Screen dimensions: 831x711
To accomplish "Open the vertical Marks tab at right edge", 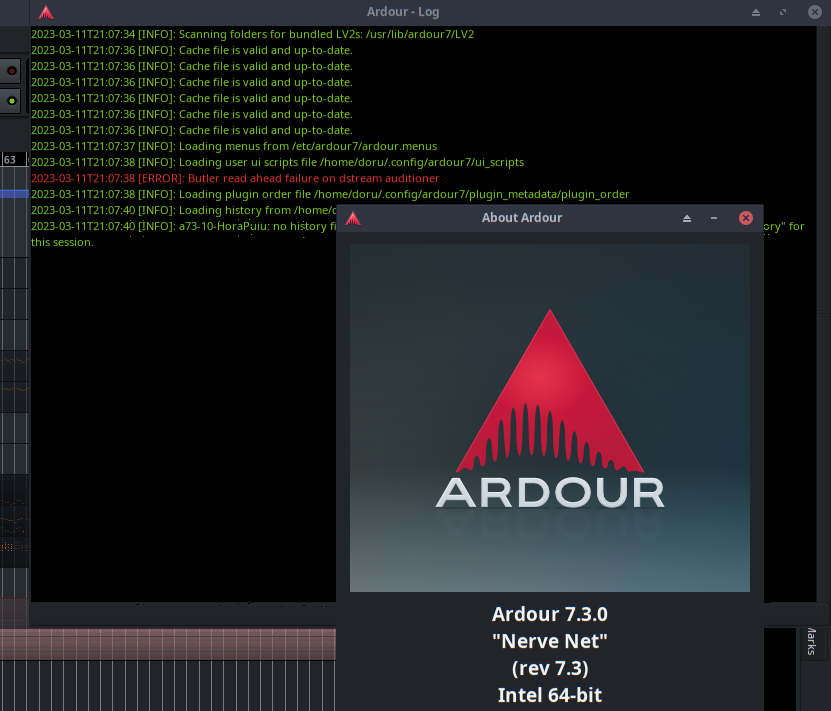I will click(x=811, y=641).
